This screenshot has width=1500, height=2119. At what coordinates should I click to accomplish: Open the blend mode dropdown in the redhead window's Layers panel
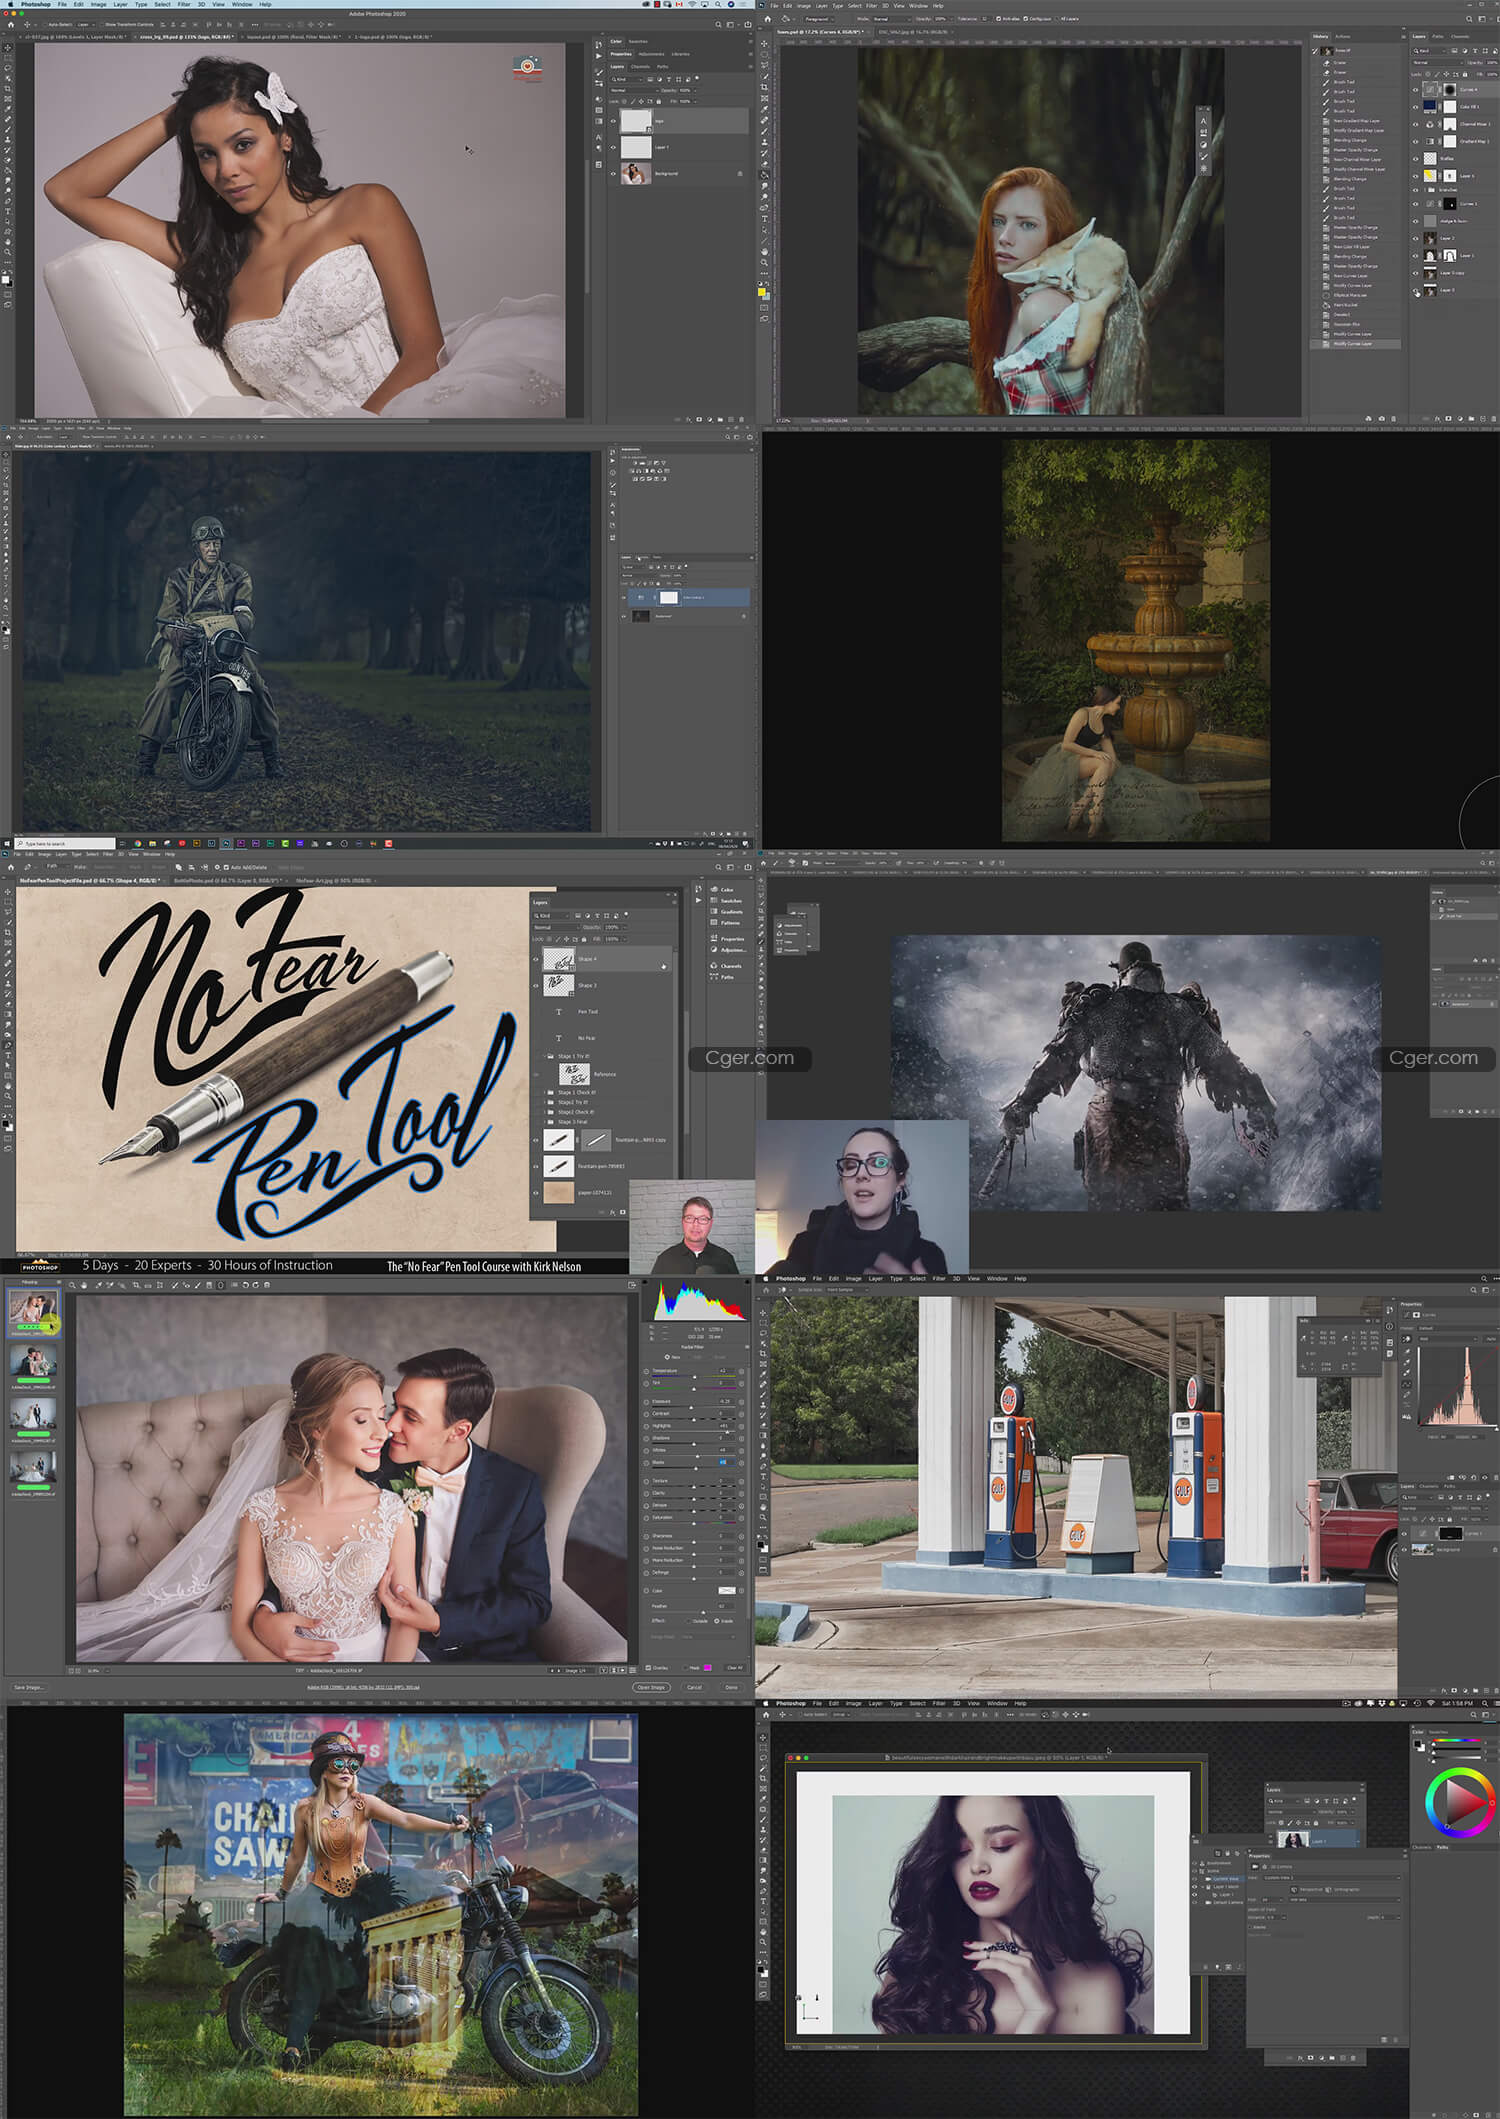tap(1437, 62)
